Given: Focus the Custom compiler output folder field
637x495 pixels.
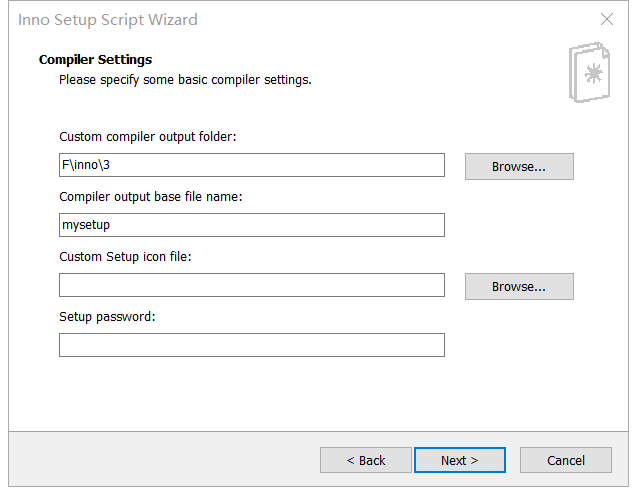Looking at the screenshot, I should [252, 165].
